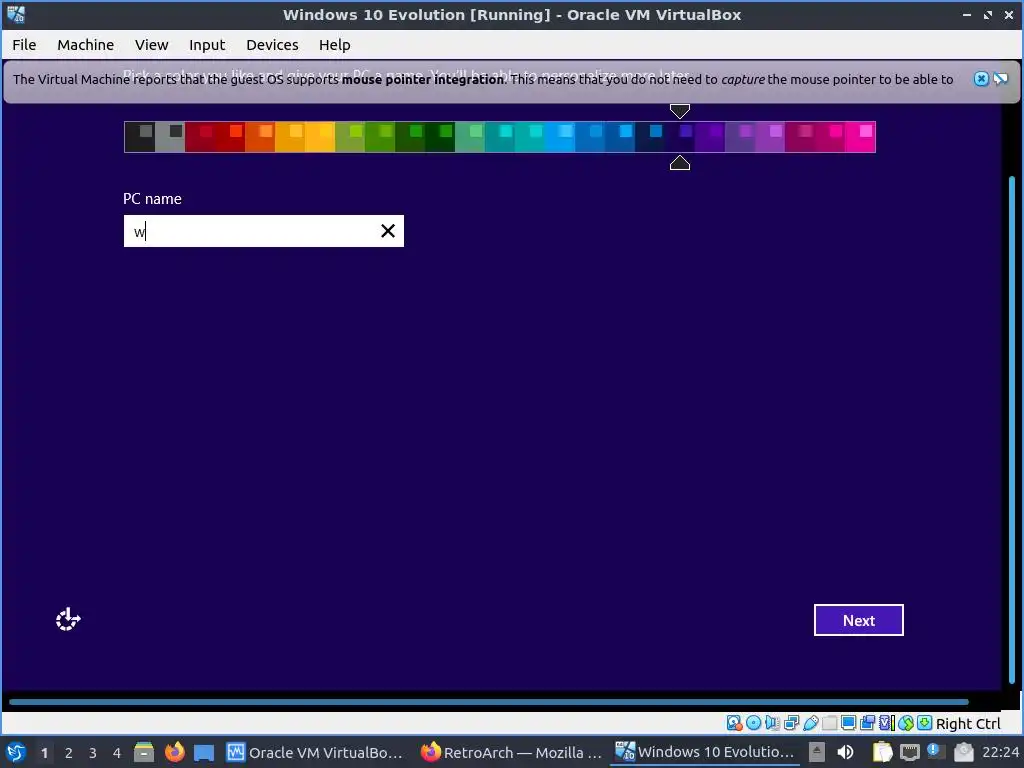Select the hot pink swatch at strip end
The height and width of the screenshot is (768, 1024).
(x=860, y=137)
